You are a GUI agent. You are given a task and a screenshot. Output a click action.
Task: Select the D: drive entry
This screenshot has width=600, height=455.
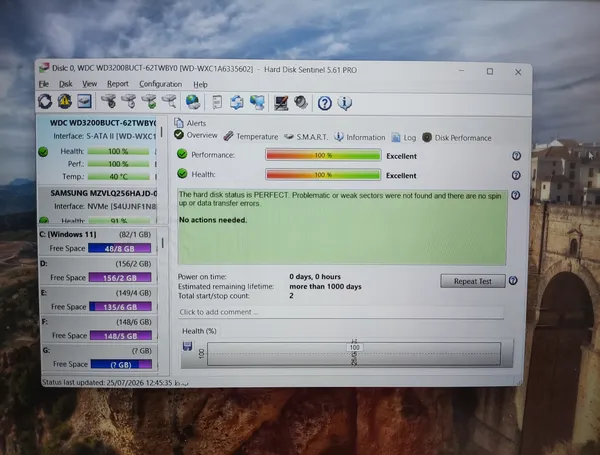tap(98, 271)
